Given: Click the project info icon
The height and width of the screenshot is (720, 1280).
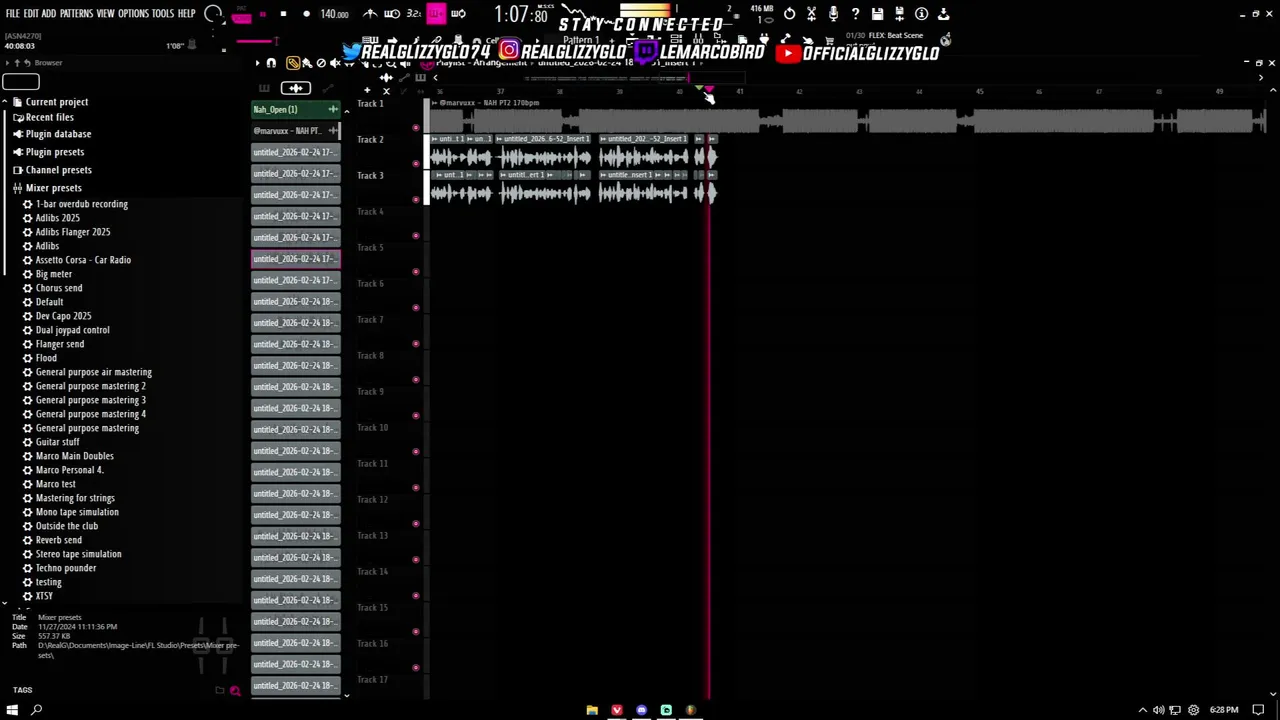Looking at the screenshot, I should (x=921, y=14).
